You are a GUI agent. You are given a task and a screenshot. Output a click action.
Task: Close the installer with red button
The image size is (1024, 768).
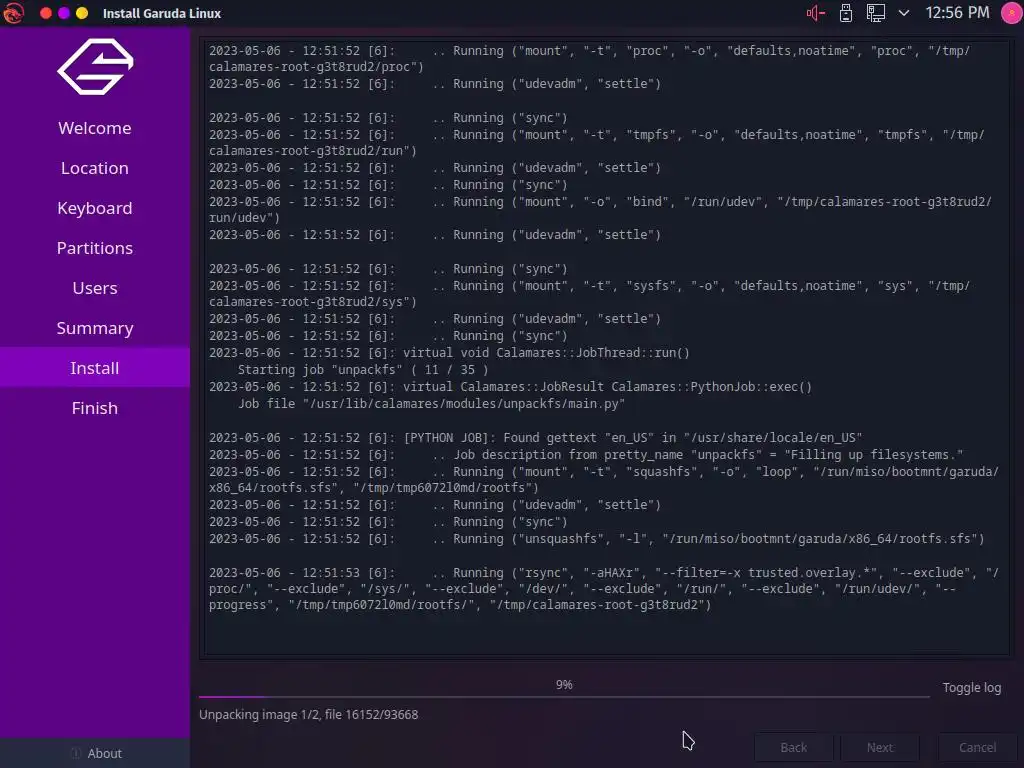coord(46,13)
